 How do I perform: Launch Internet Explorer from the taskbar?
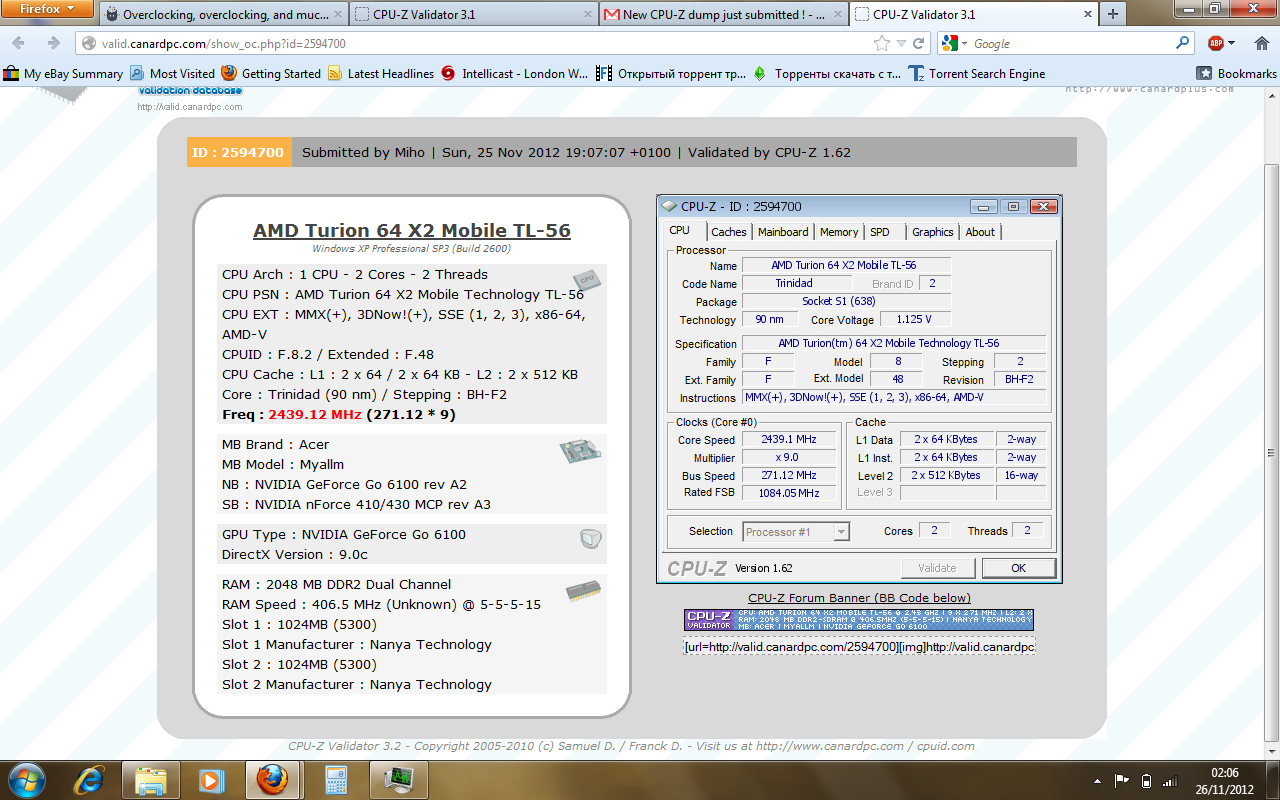(90, 780)
